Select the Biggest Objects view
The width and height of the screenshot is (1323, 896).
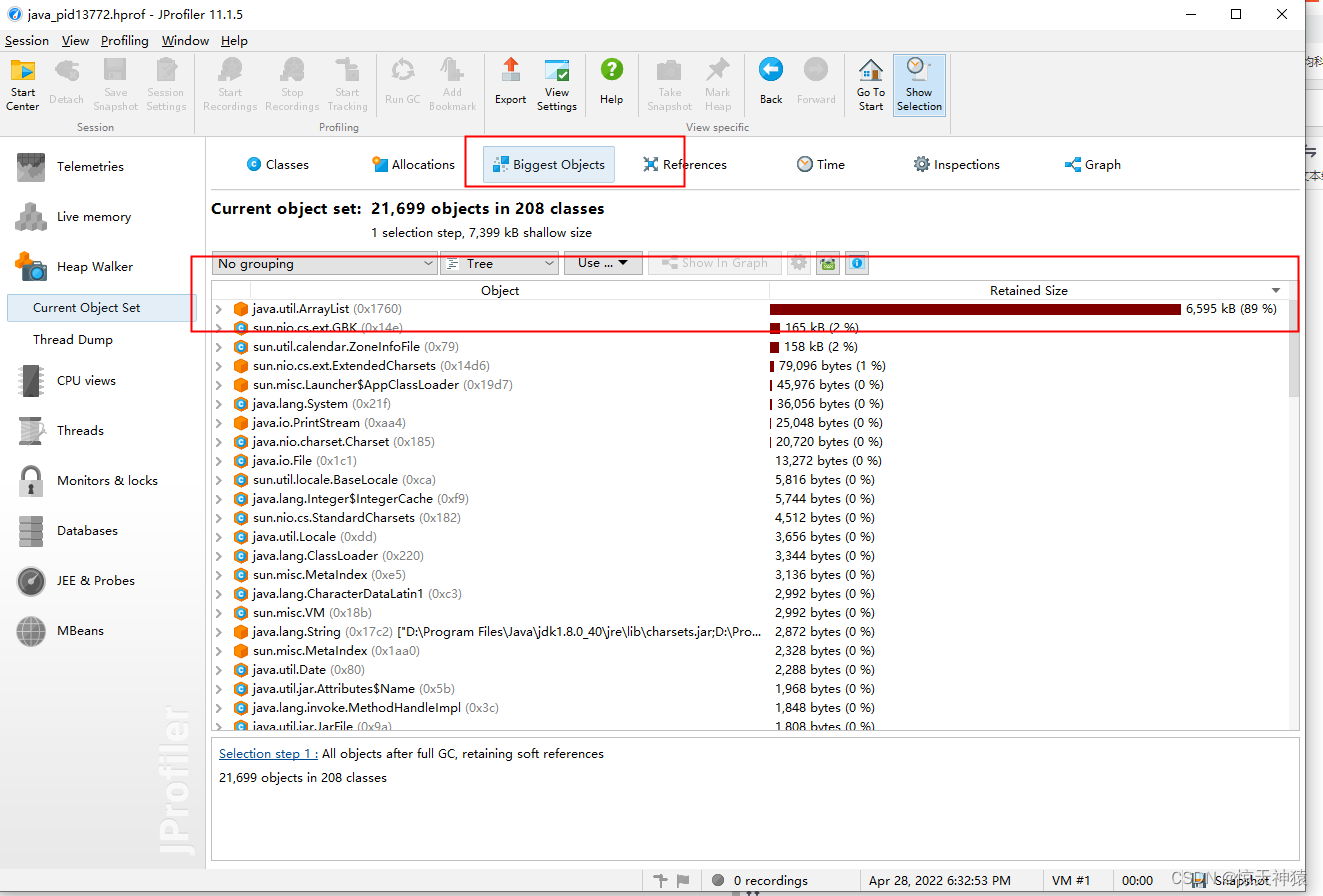[x=549, y=165]
